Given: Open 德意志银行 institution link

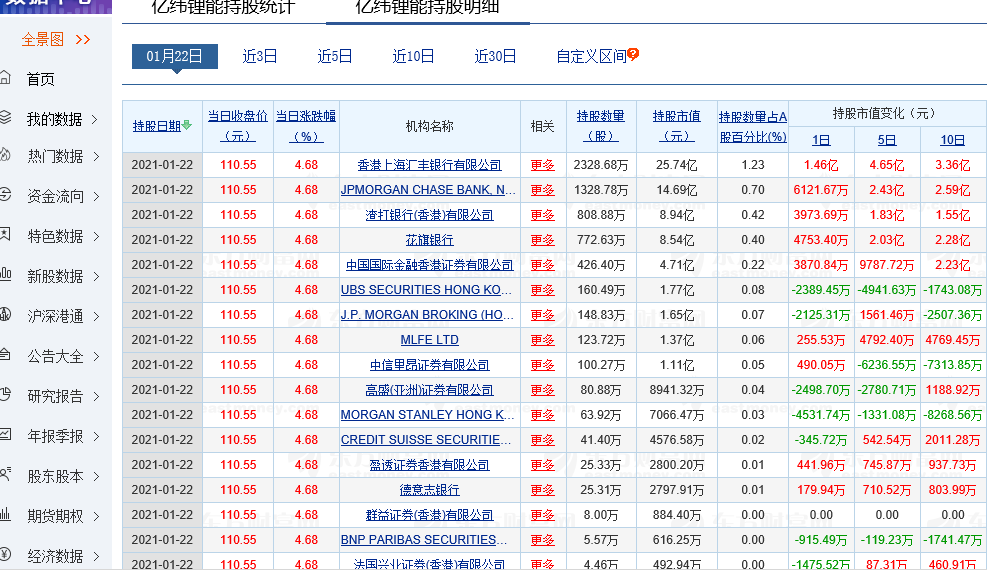Looking at the screenshot, I should tap(429, 490).
